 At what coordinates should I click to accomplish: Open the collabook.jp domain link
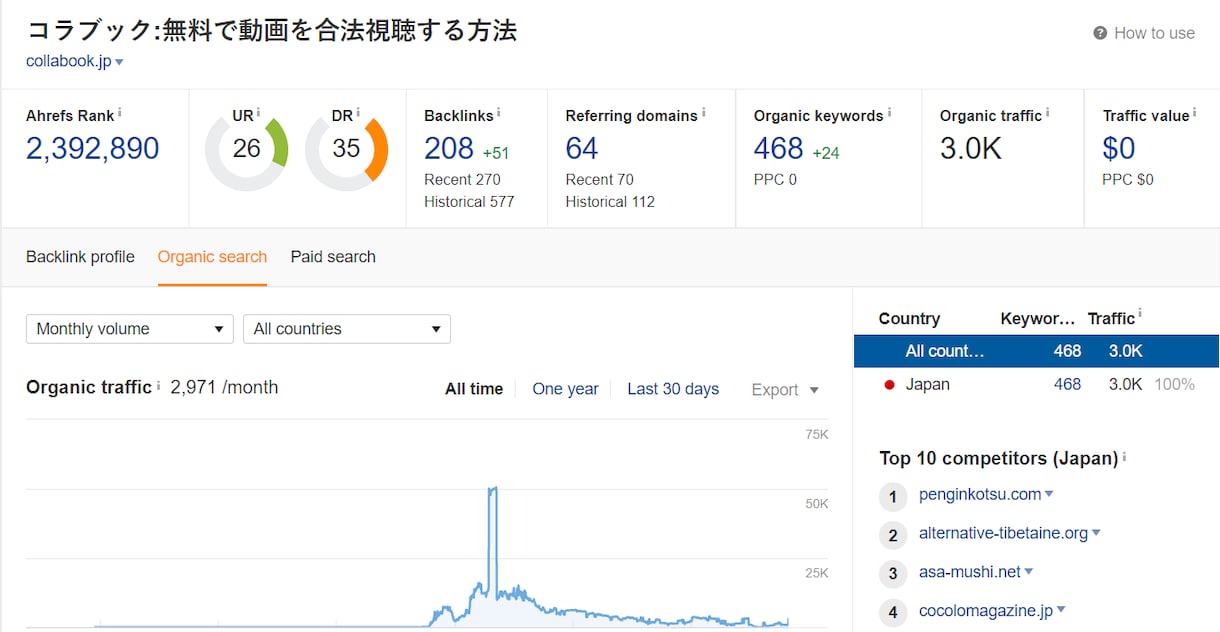point(69,61)
